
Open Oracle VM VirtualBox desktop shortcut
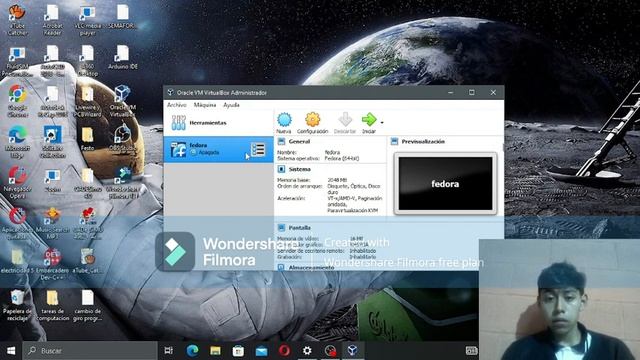pos(122,102)
